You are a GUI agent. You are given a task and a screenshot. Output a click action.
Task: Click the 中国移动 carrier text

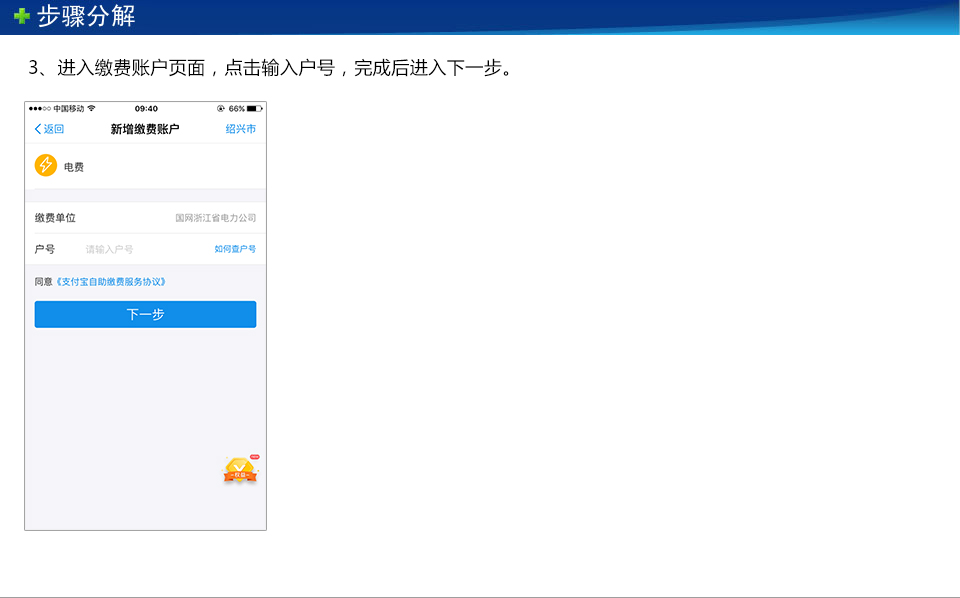point(69,108)
